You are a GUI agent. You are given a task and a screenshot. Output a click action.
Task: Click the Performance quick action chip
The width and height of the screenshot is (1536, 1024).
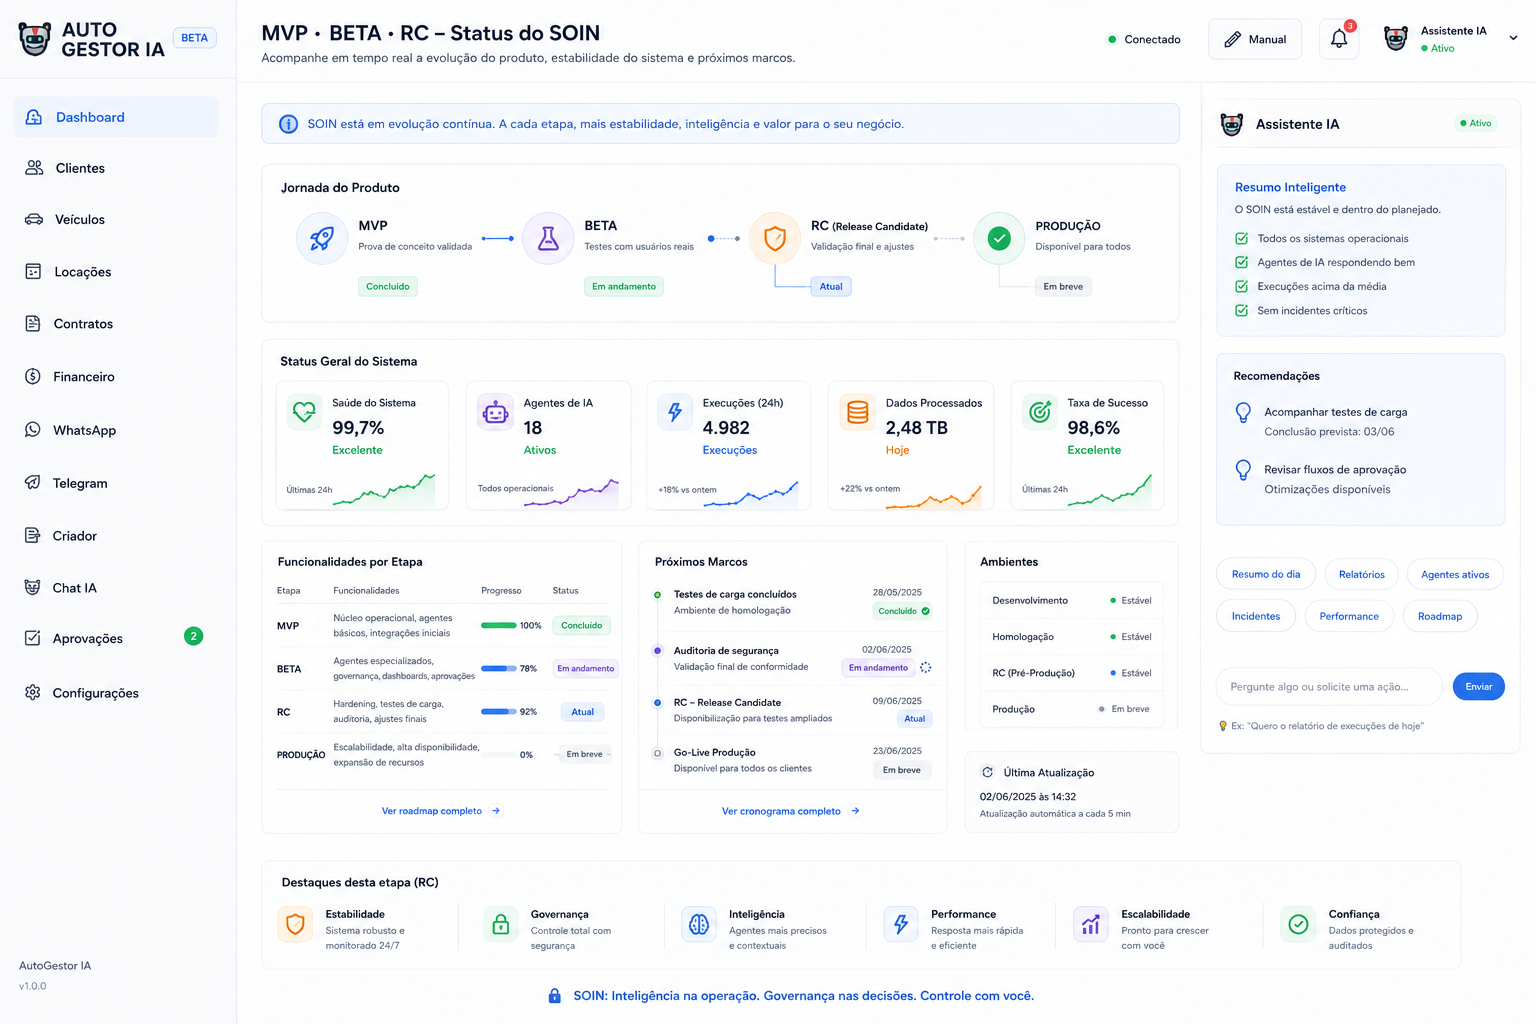coord(1349,616)
